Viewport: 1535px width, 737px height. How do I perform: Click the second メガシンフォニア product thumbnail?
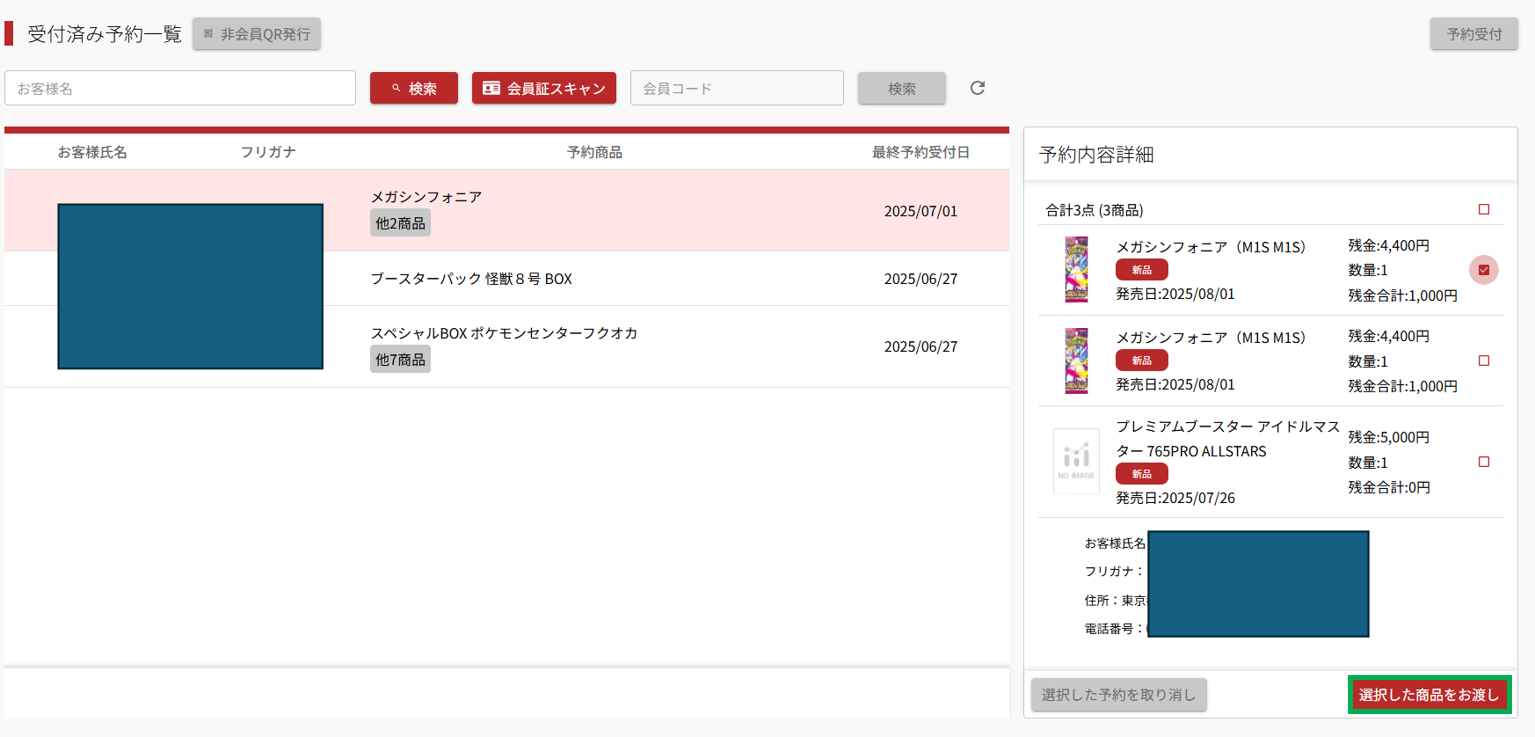click(x=1076, y=361)
